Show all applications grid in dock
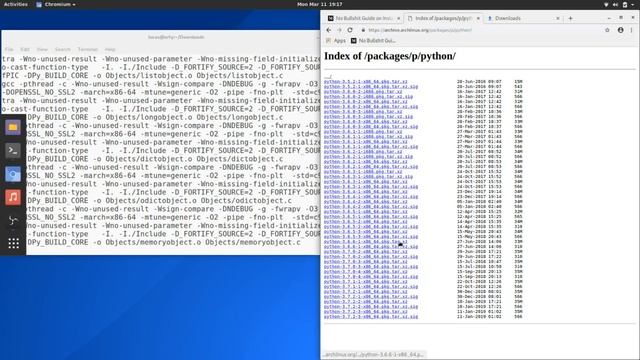640x360 pixels. (13, 243)
